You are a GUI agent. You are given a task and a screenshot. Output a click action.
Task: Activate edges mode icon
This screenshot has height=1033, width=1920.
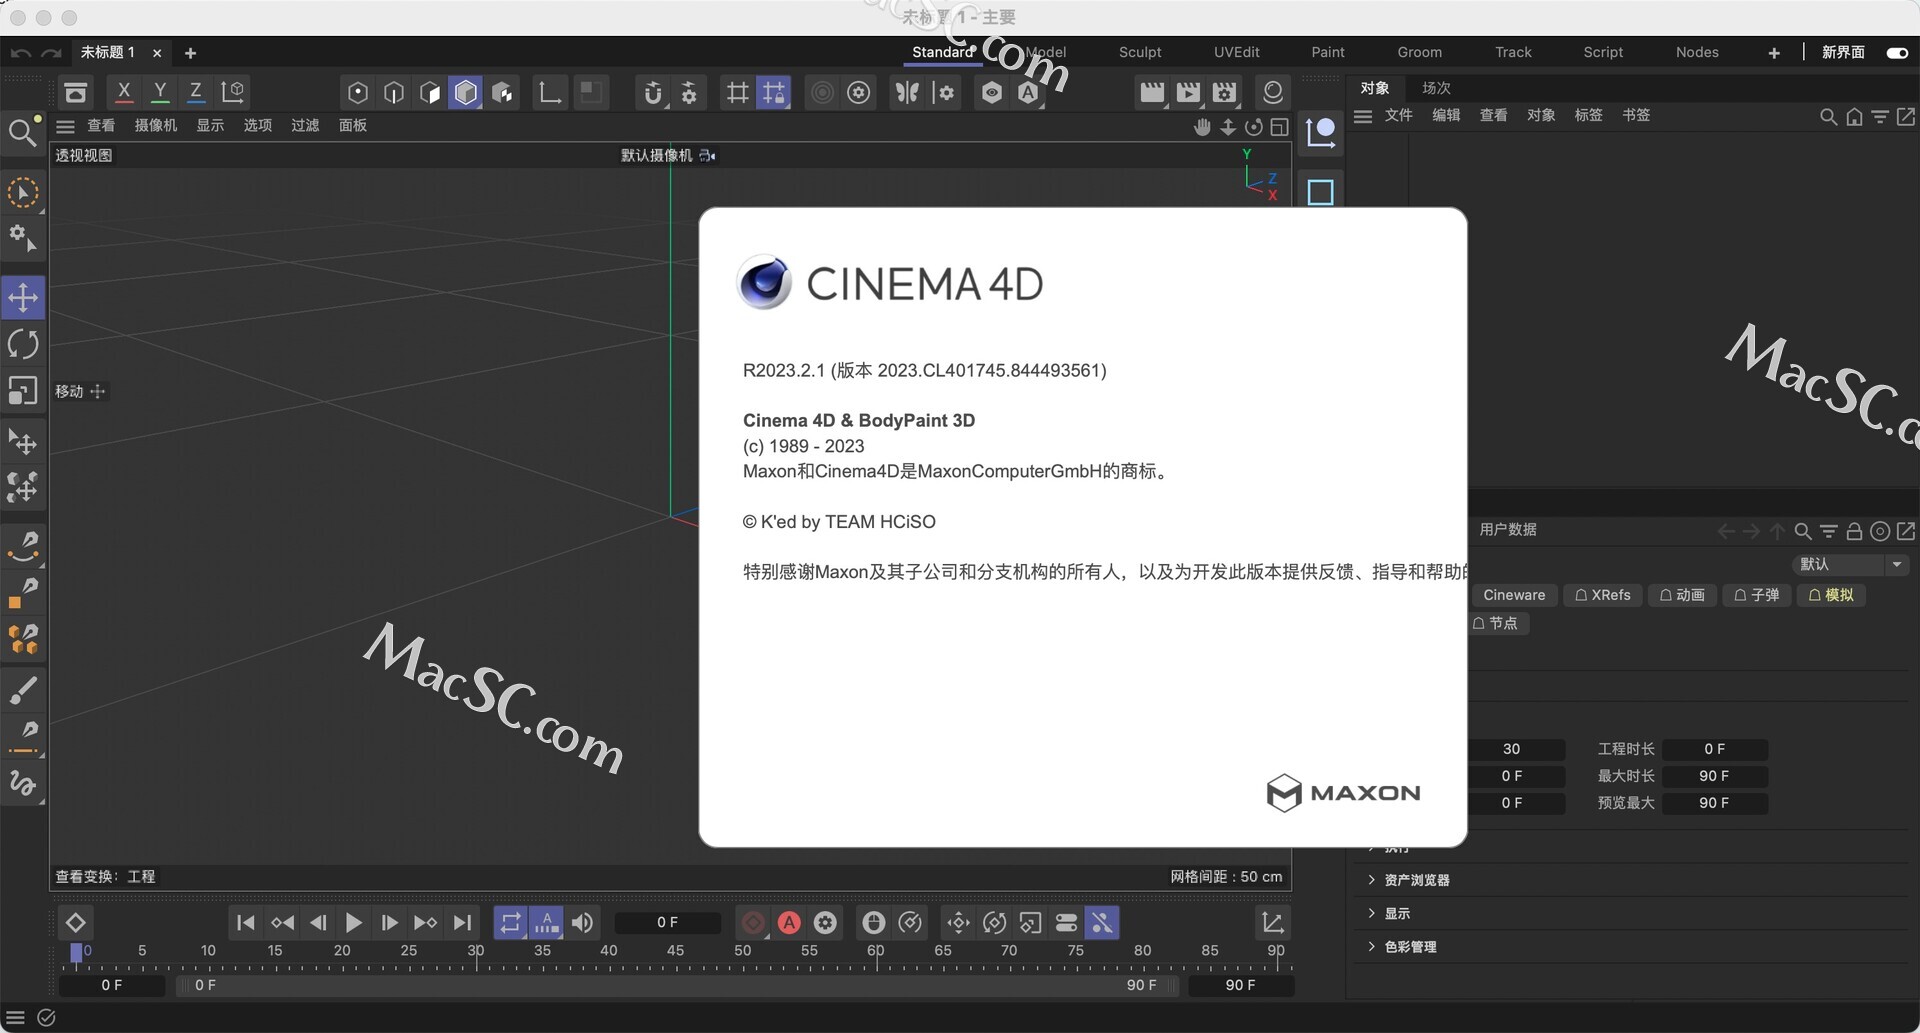[x=394, y=92]
